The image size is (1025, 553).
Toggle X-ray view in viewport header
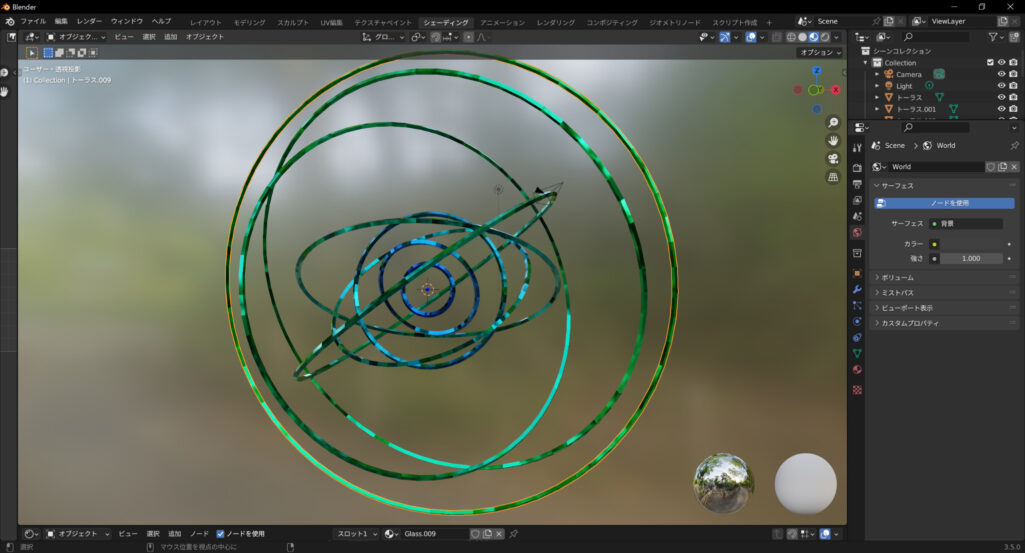point(776,37)
